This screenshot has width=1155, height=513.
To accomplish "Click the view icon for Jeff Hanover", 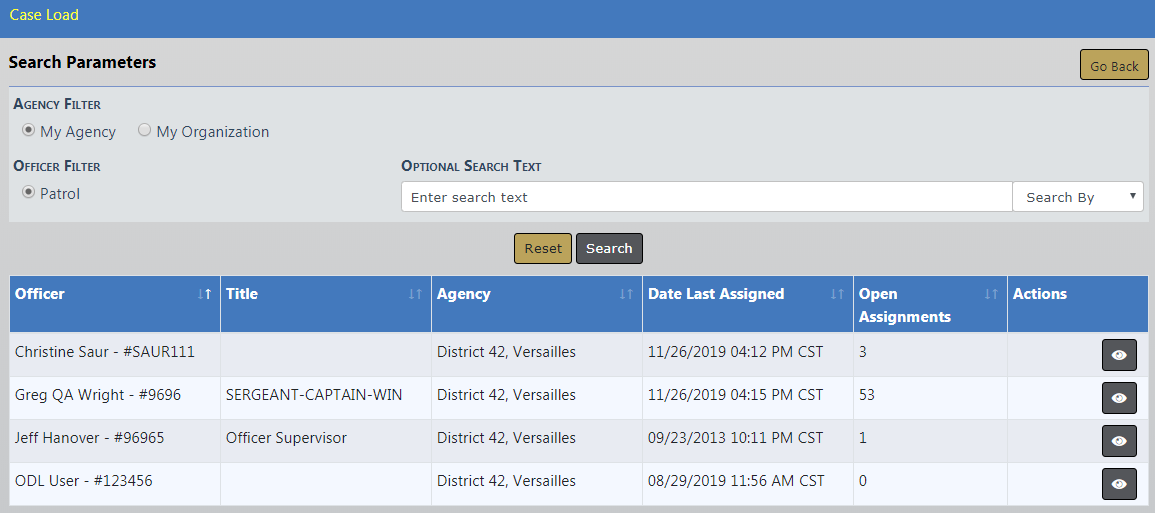I will (1119, 441).
